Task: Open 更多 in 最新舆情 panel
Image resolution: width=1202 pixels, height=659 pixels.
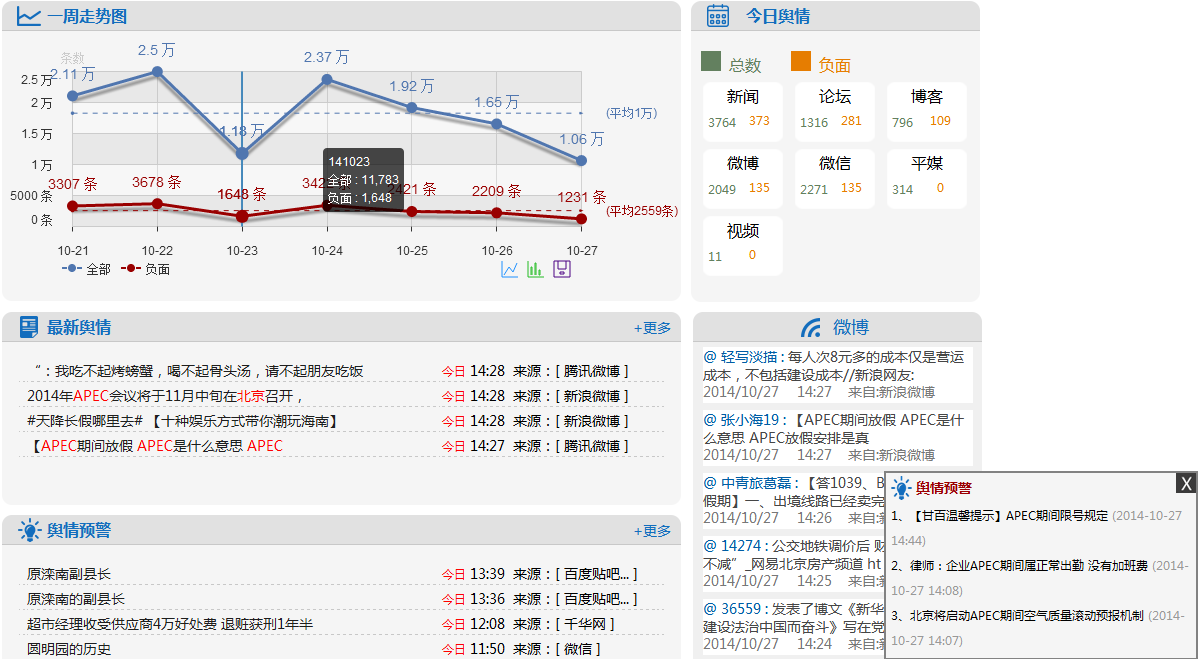Action: tap(652, 328)
